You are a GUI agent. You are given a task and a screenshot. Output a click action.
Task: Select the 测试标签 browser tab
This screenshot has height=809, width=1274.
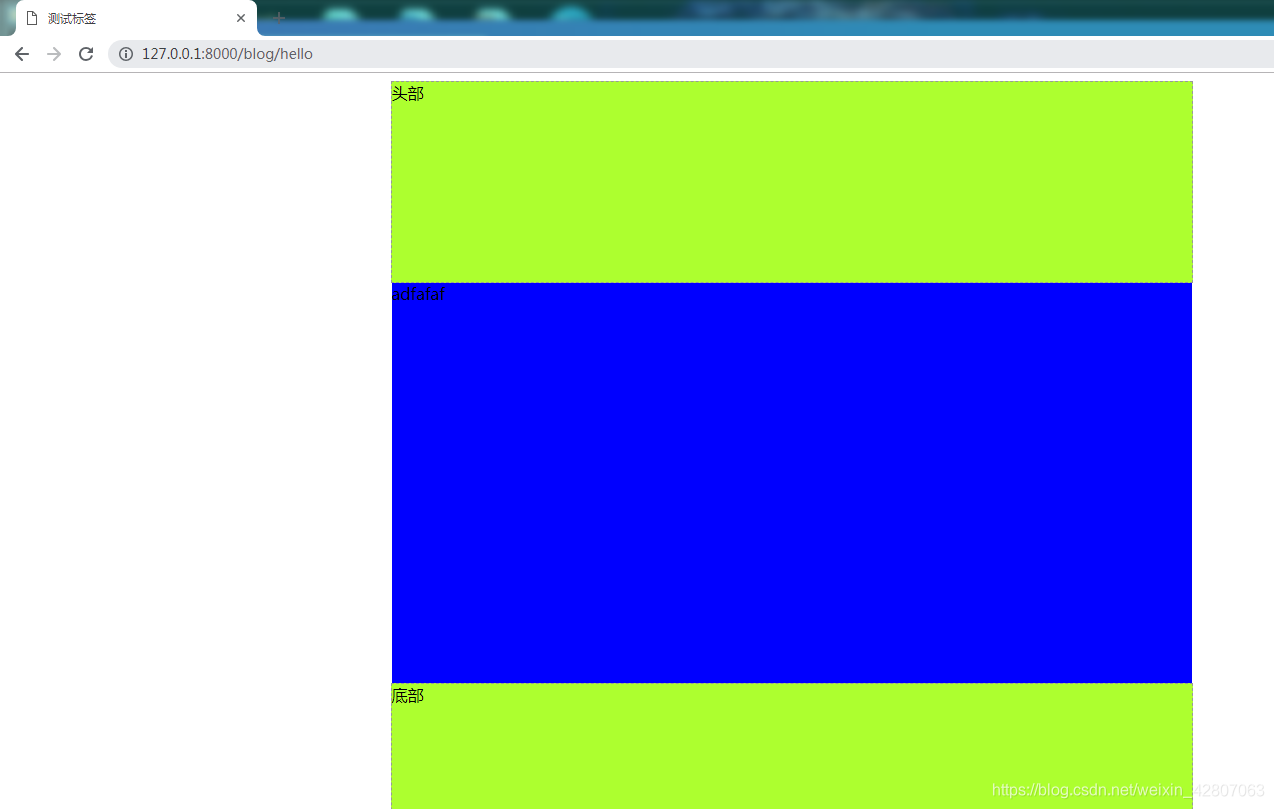137,18
